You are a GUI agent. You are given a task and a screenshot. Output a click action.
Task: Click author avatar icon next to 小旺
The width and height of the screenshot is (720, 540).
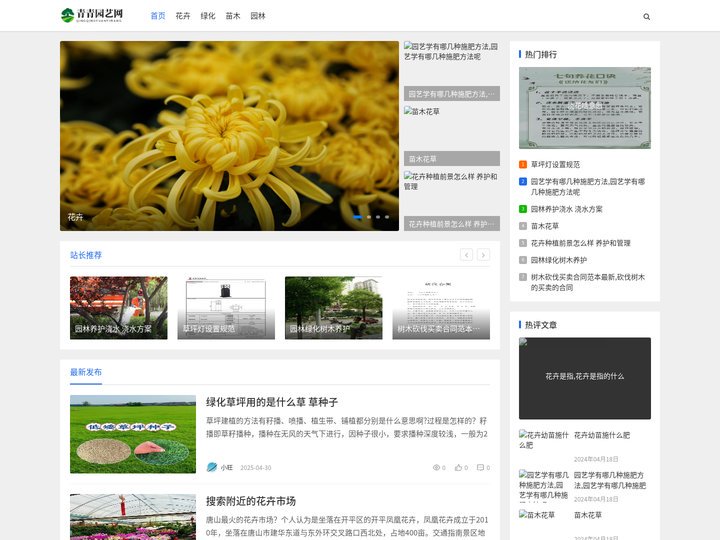[x=212, y=467]
